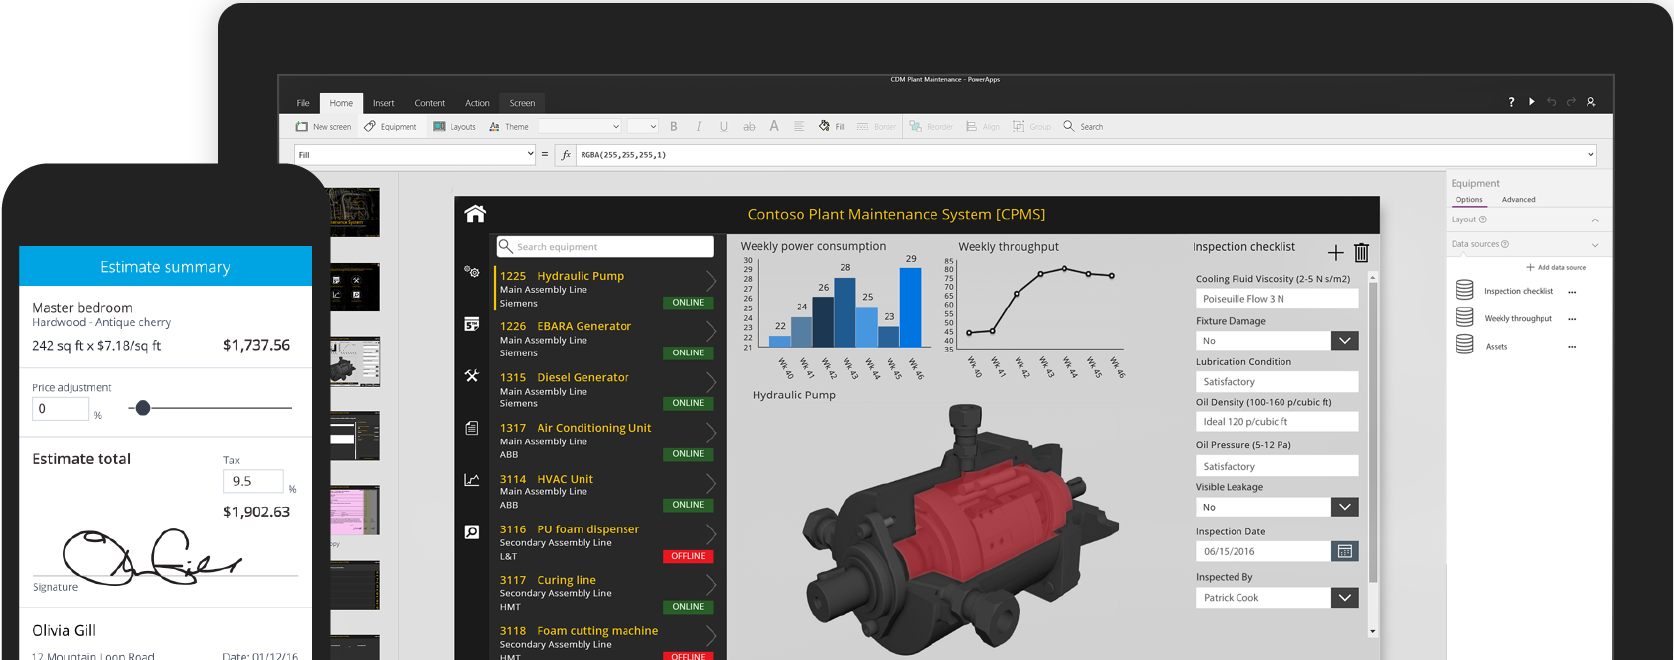Open the Inspection Date calendar picker icon

point(1345,551)
